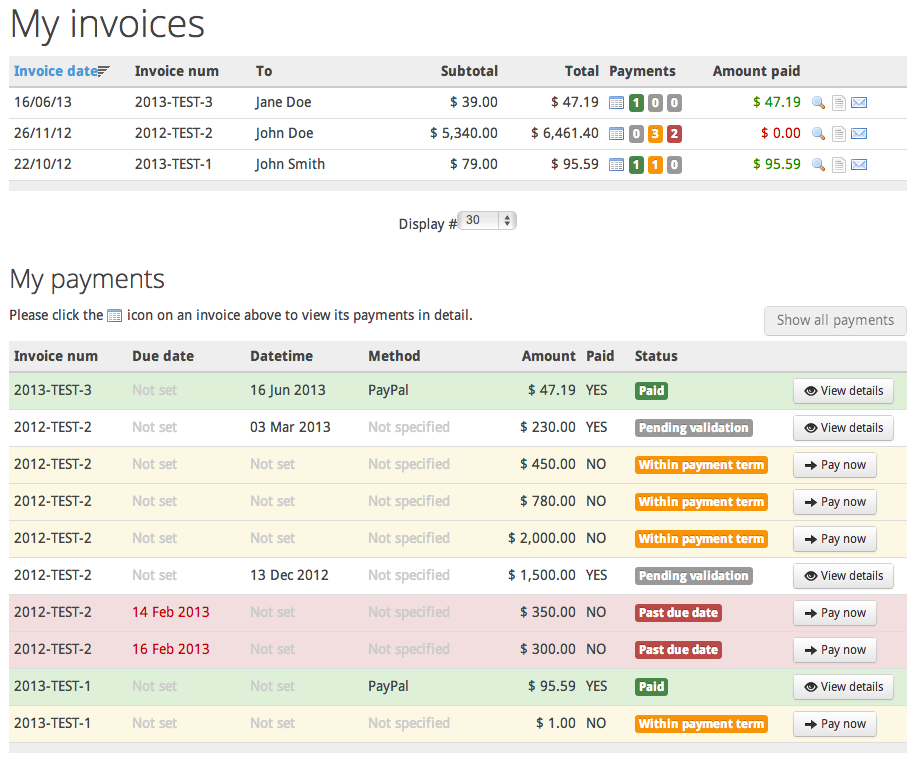Click Within payment term label on $1.00 row
The image size is (918, 765).
pyautogui.click(x=701, y=724)
